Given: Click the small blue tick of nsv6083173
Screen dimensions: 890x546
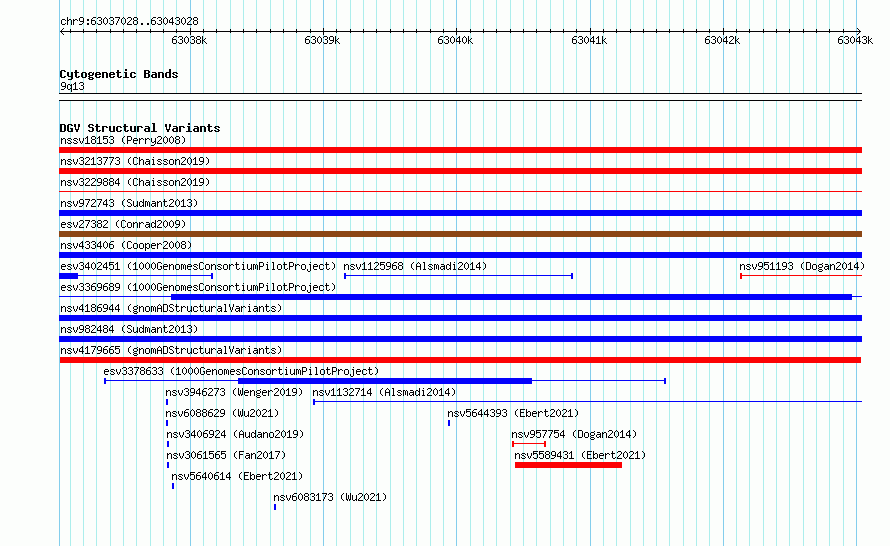Looking at the screenshot, I should click(275, 507).
